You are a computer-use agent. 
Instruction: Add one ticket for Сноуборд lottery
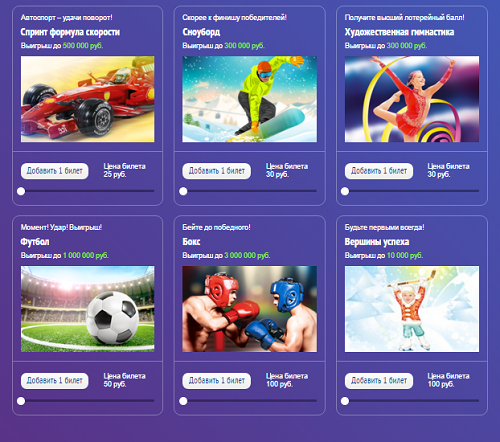pyautogui.click(x=217, y=171)
